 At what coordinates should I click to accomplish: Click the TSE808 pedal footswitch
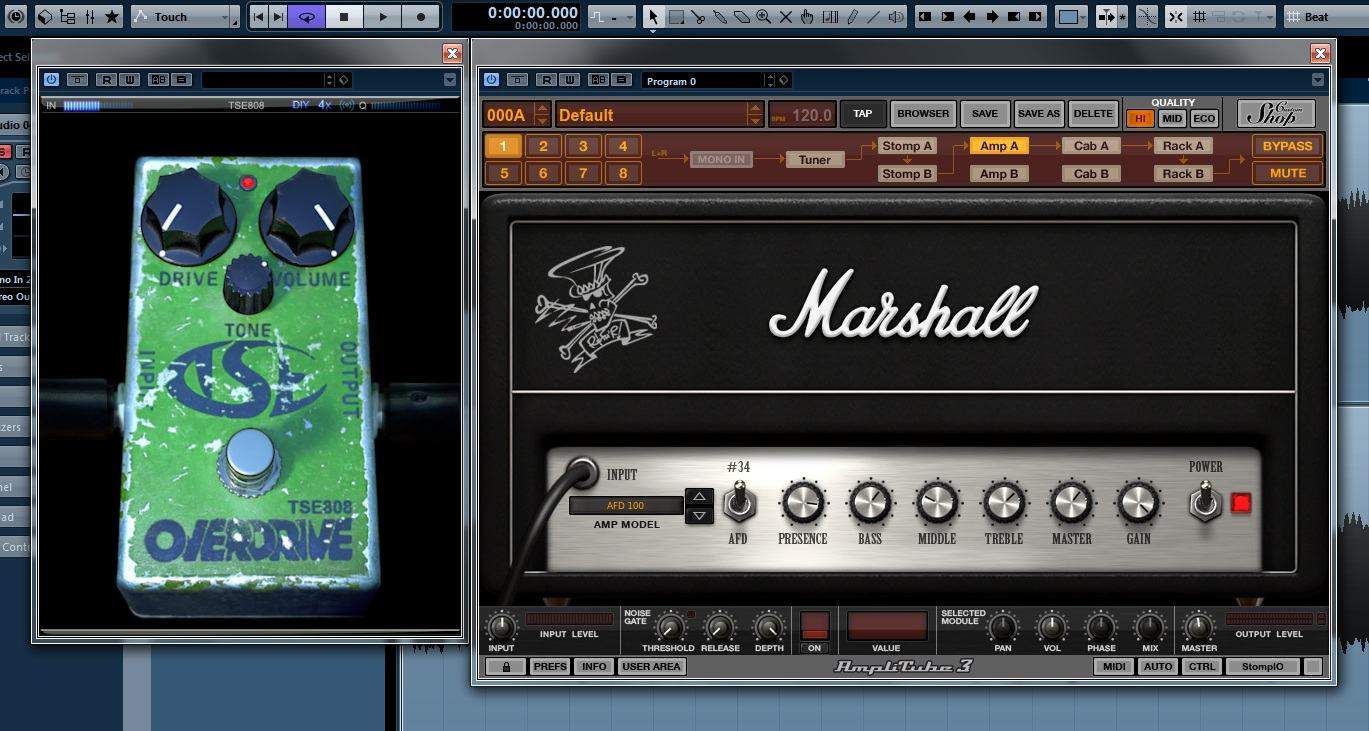coord(249,462)
